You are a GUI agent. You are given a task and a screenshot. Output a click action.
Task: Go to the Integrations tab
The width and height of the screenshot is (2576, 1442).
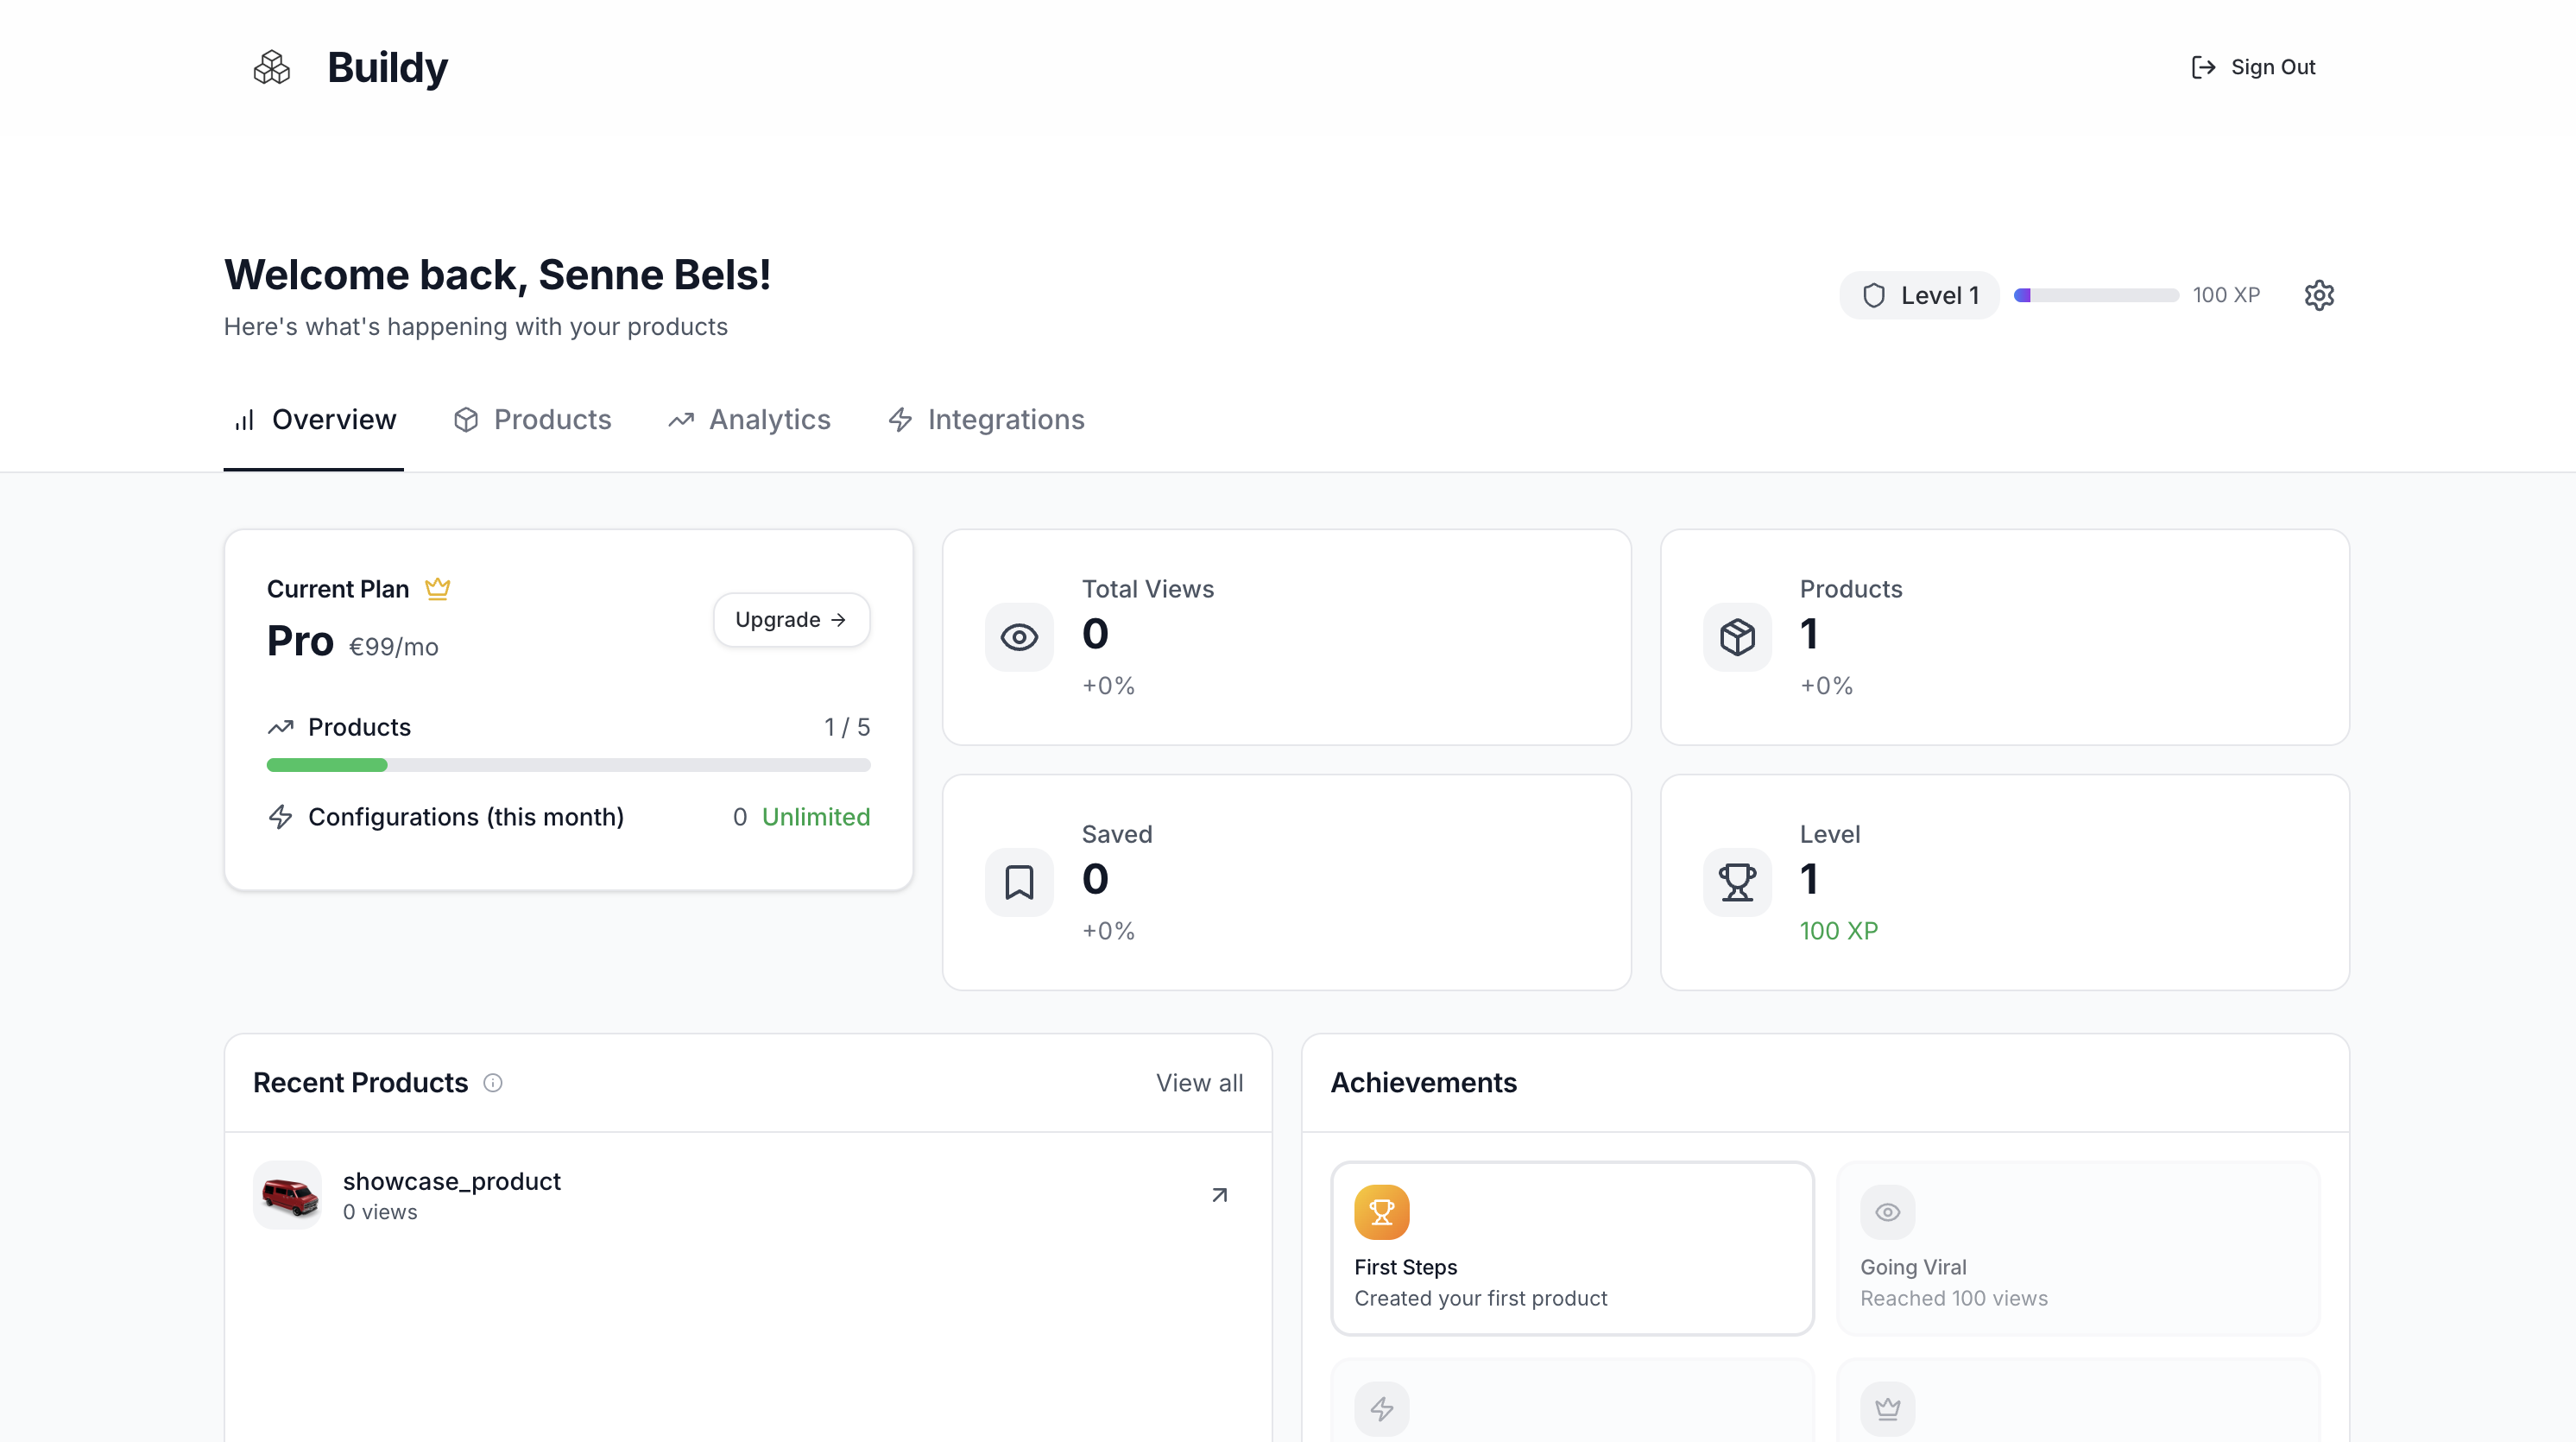coord(986,420)
